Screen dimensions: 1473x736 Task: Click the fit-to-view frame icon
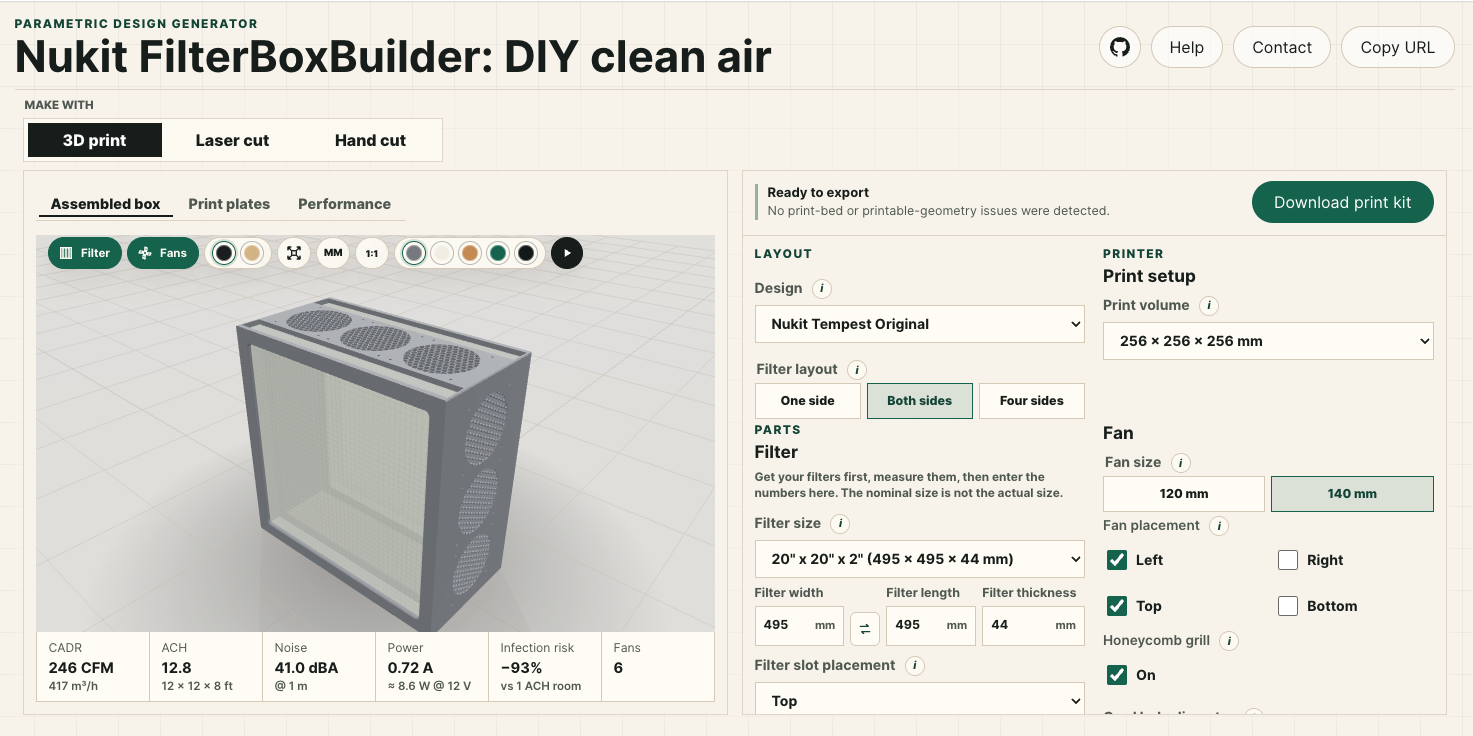coord(294,253)
